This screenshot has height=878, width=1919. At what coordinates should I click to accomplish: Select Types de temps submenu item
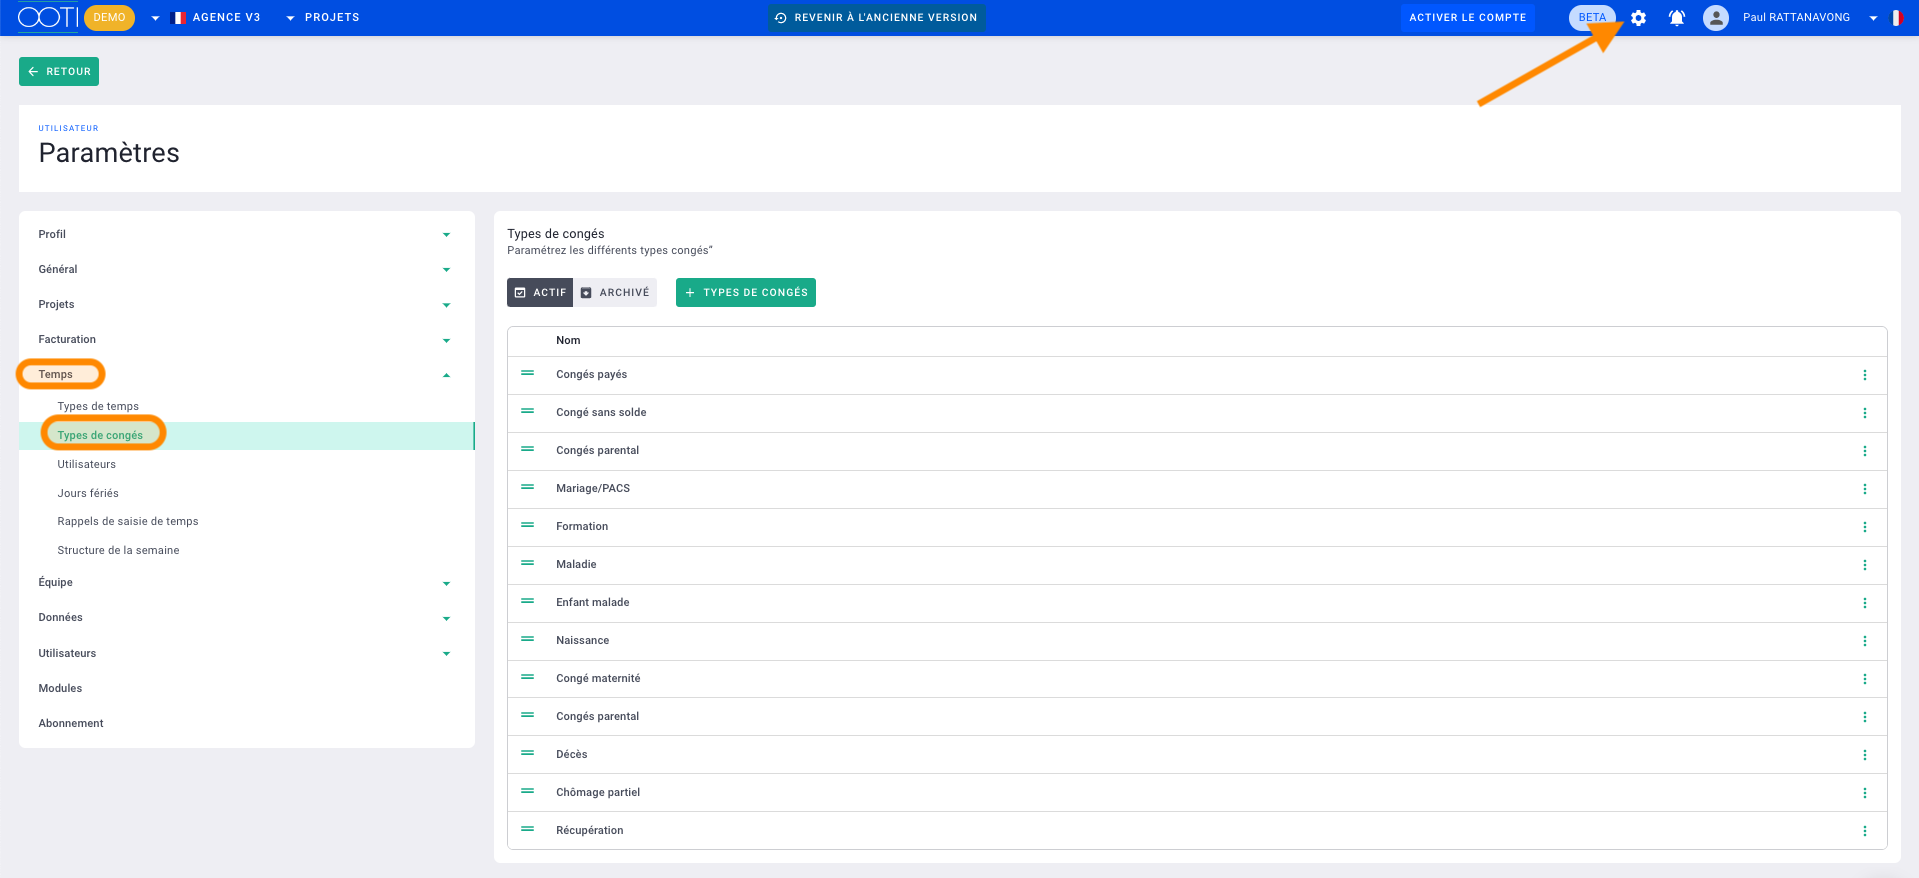pos(98,406)
